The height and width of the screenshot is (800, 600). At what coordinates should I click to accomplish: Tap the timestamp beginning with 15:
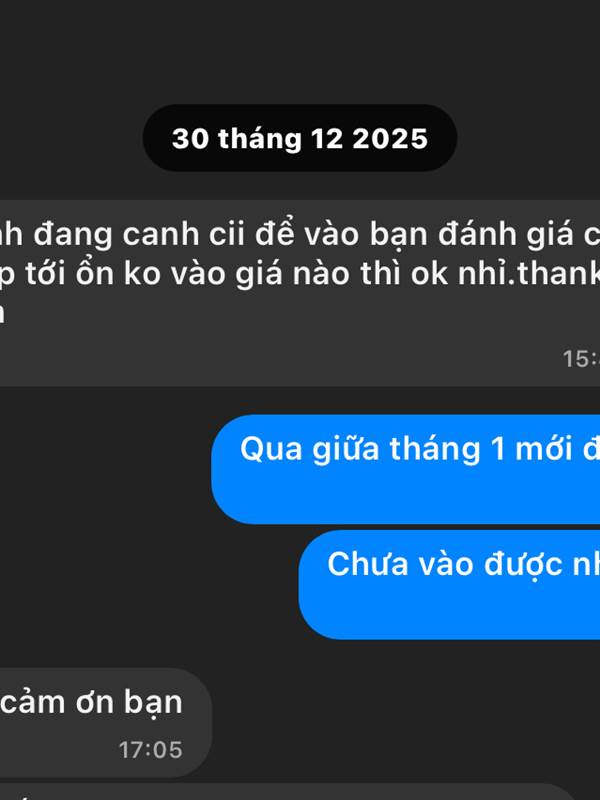581,359
